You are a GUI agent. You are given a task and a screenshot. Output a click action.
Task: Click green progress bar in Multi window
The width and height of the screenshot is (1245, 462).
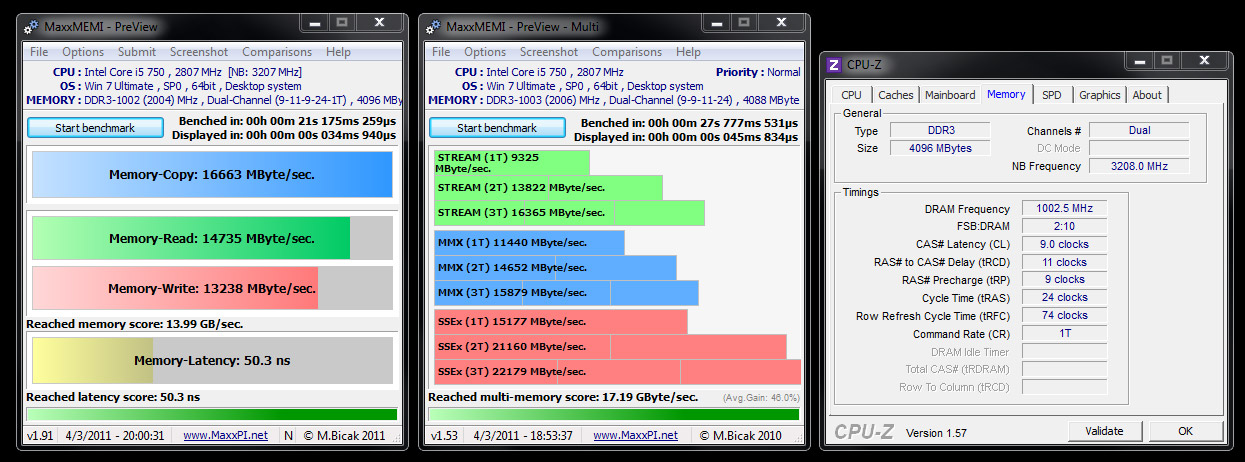pyautogui.click(x=613, y=414)
